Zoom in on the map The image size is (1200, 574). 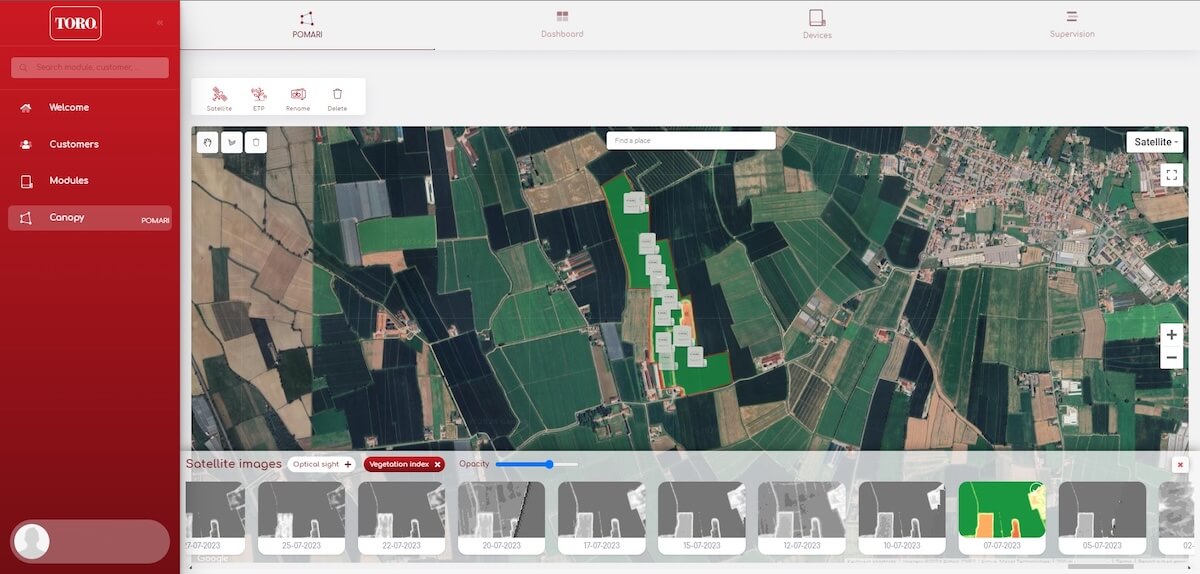point(1171,335)
